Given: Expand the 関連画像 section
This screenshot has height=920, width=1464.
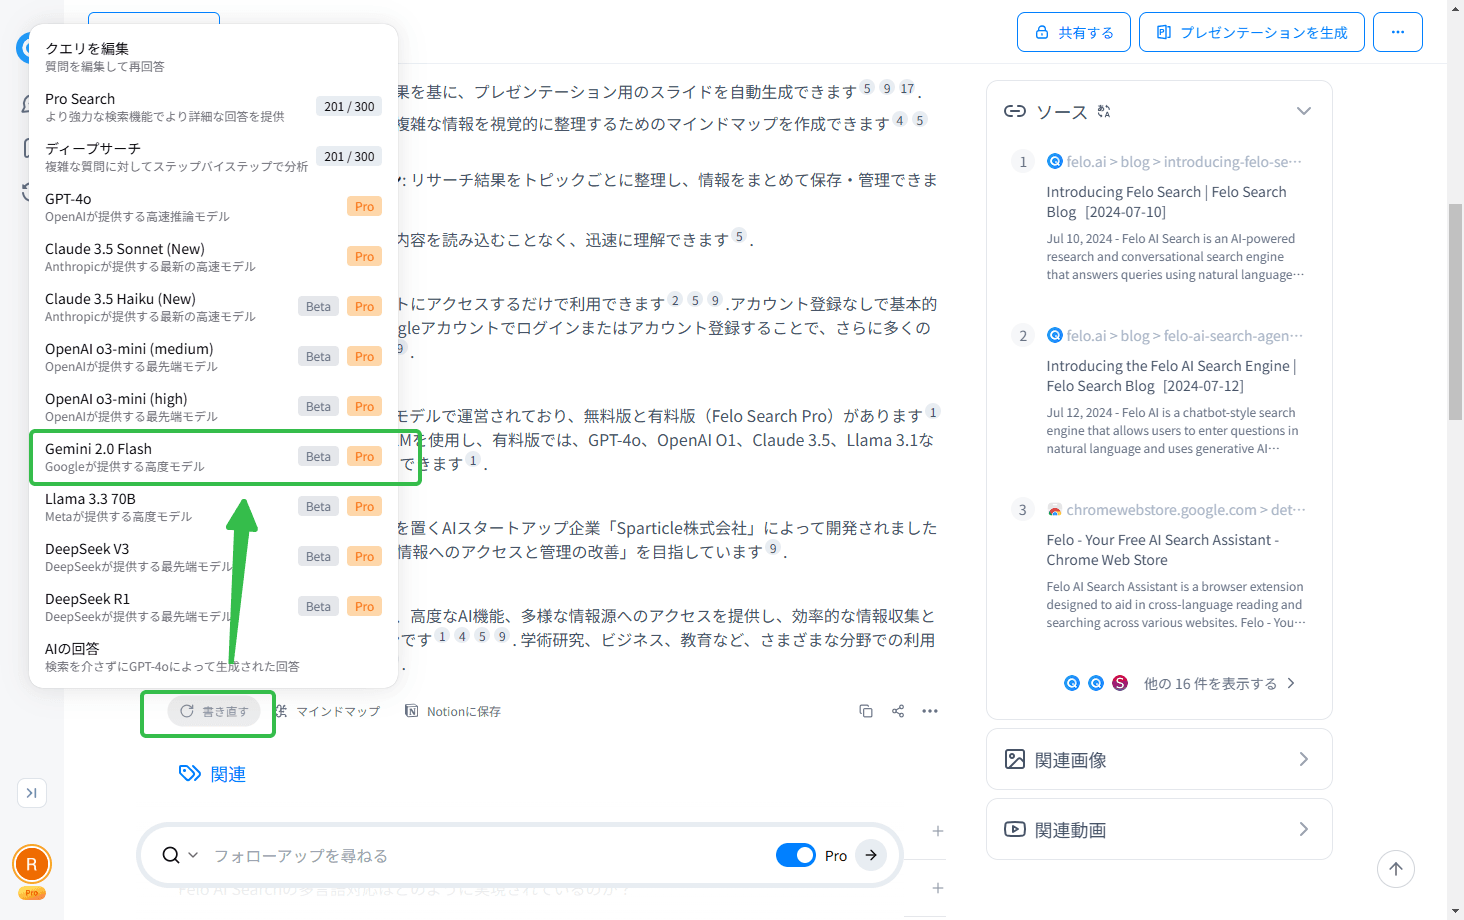Looking at the screenshot, I should pyautogui.click(x=1159, y=759).
